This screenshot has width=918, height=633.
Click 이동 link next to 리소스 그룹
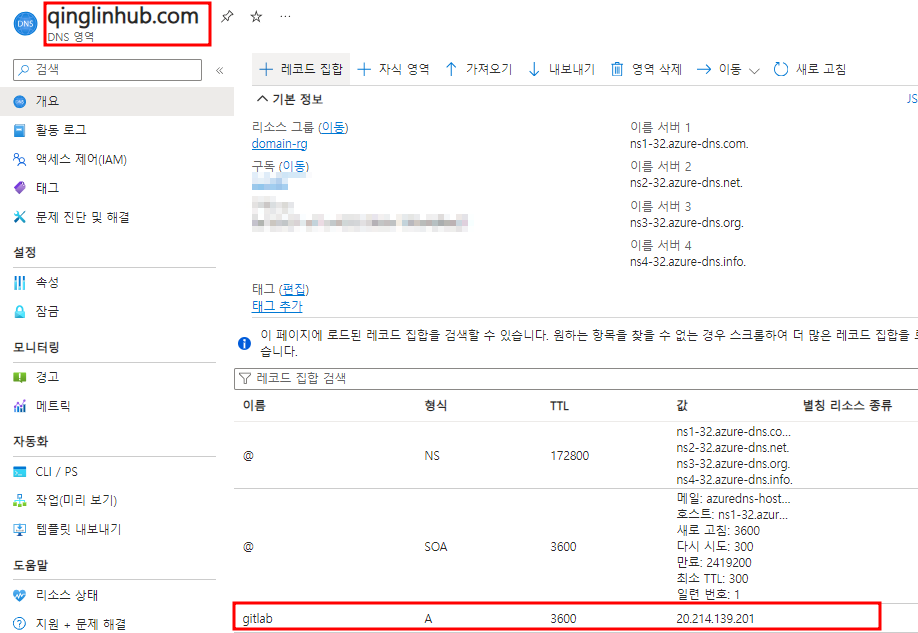click(x=333, y=127)
